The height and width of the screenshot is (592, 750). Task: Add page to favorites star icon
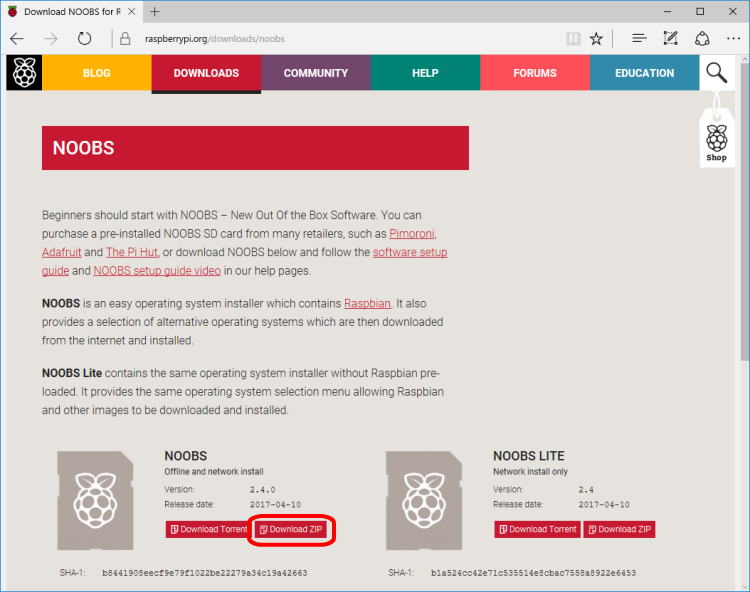coord(596,39)
